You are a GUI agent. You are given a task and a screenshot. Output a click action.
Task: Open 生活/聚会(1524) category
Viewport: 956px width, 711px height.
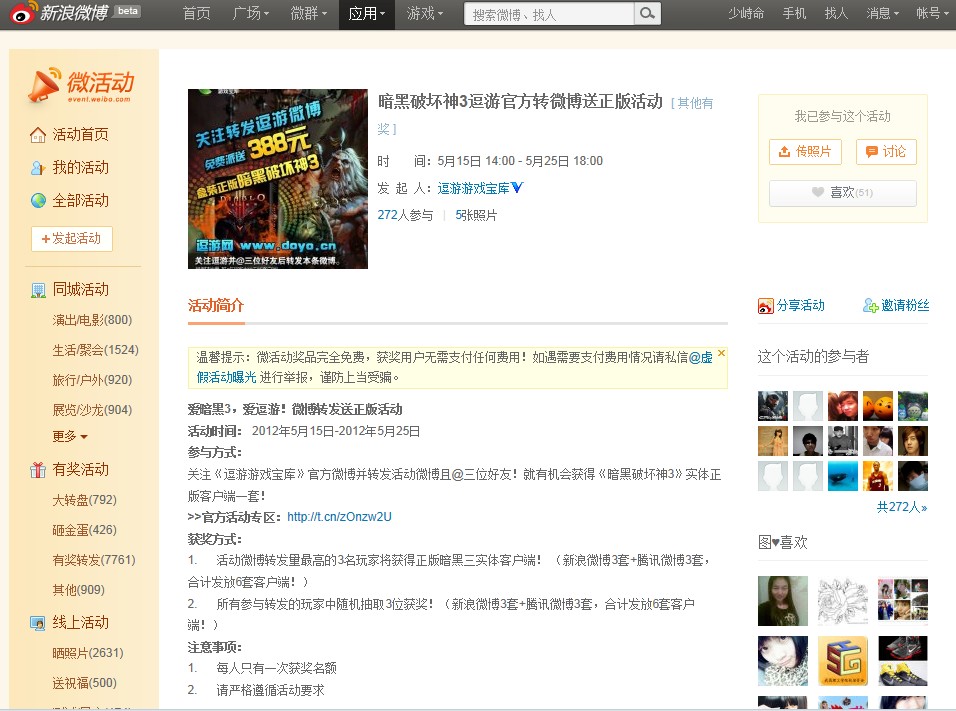pos(95,350)
